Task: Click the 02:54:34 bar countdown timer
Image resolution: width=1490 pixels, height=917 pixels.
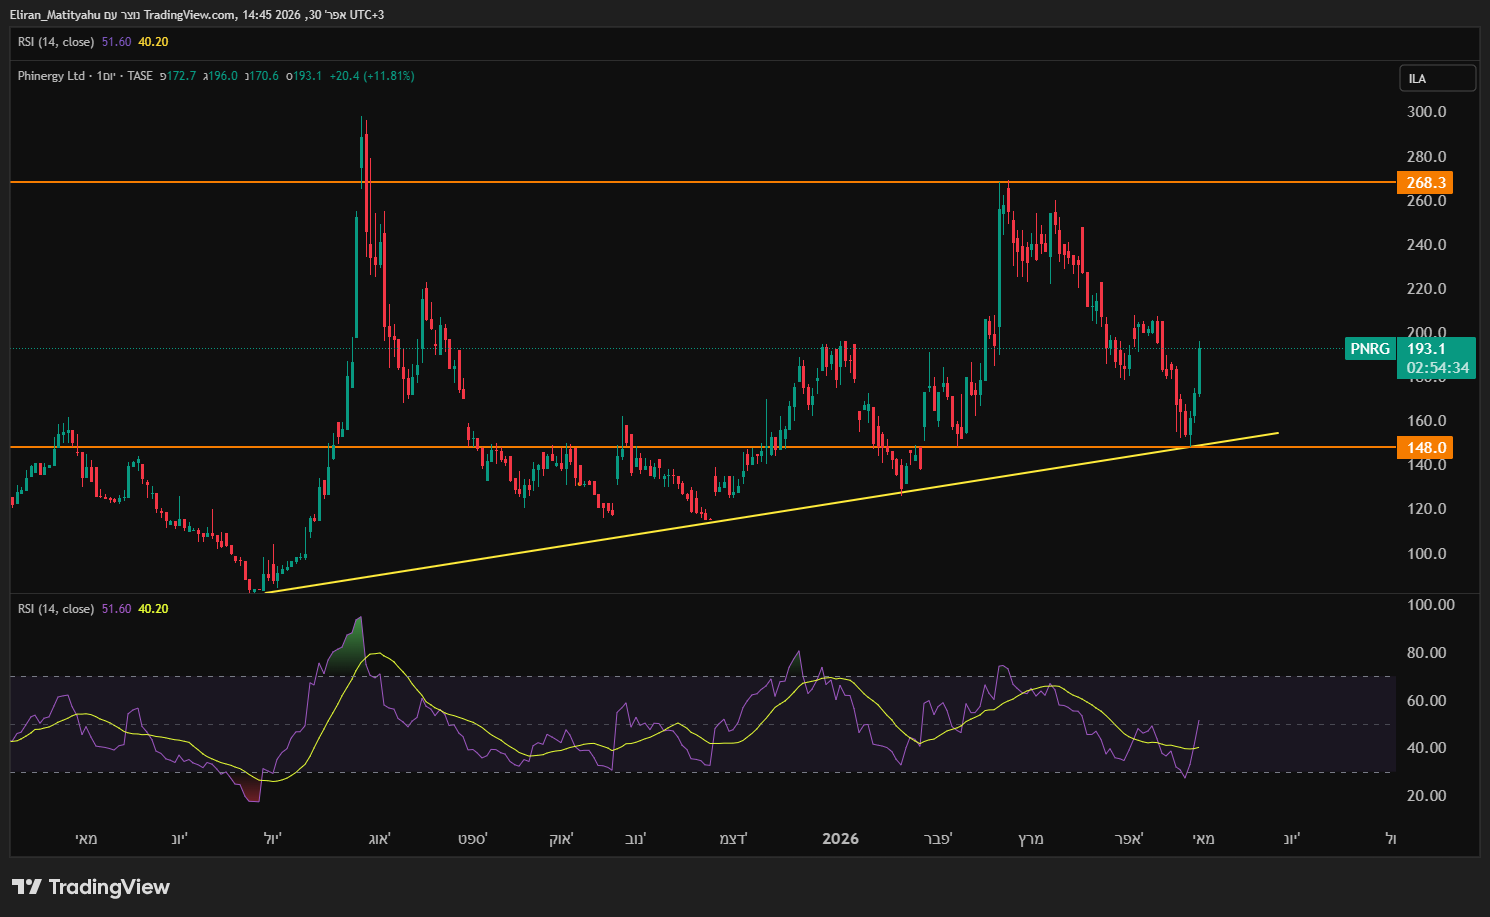Action: click(x=1437, y=368)
